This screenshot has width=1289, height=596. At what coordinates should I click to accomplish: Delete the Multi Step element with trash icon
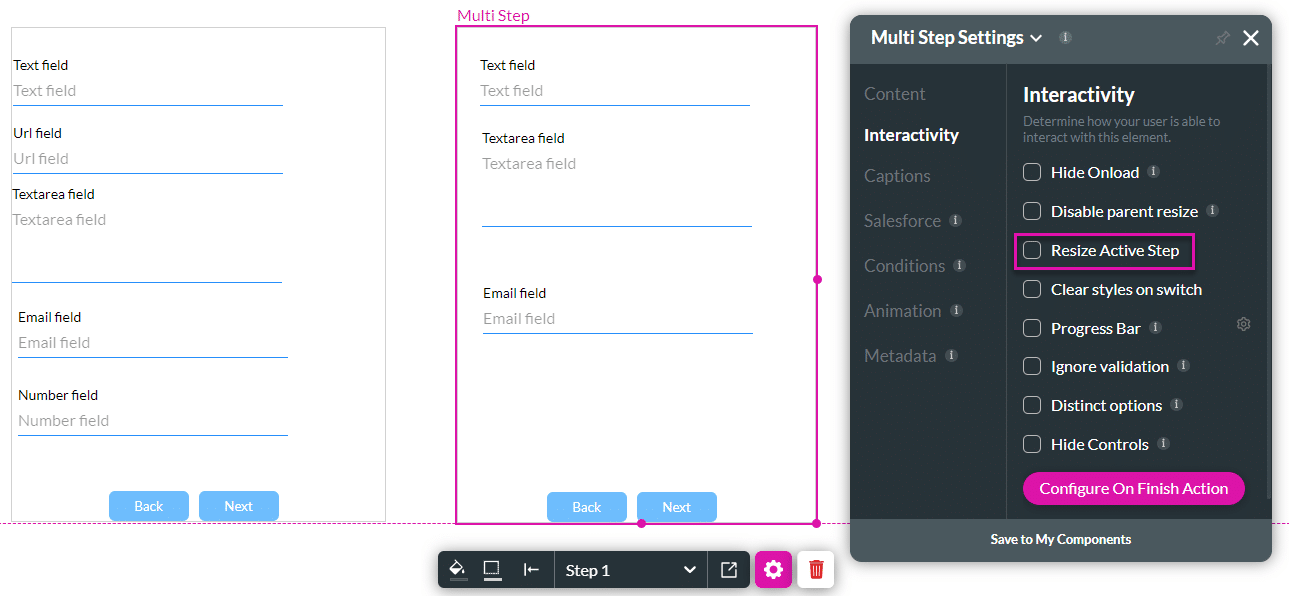(x=815, y=569)
